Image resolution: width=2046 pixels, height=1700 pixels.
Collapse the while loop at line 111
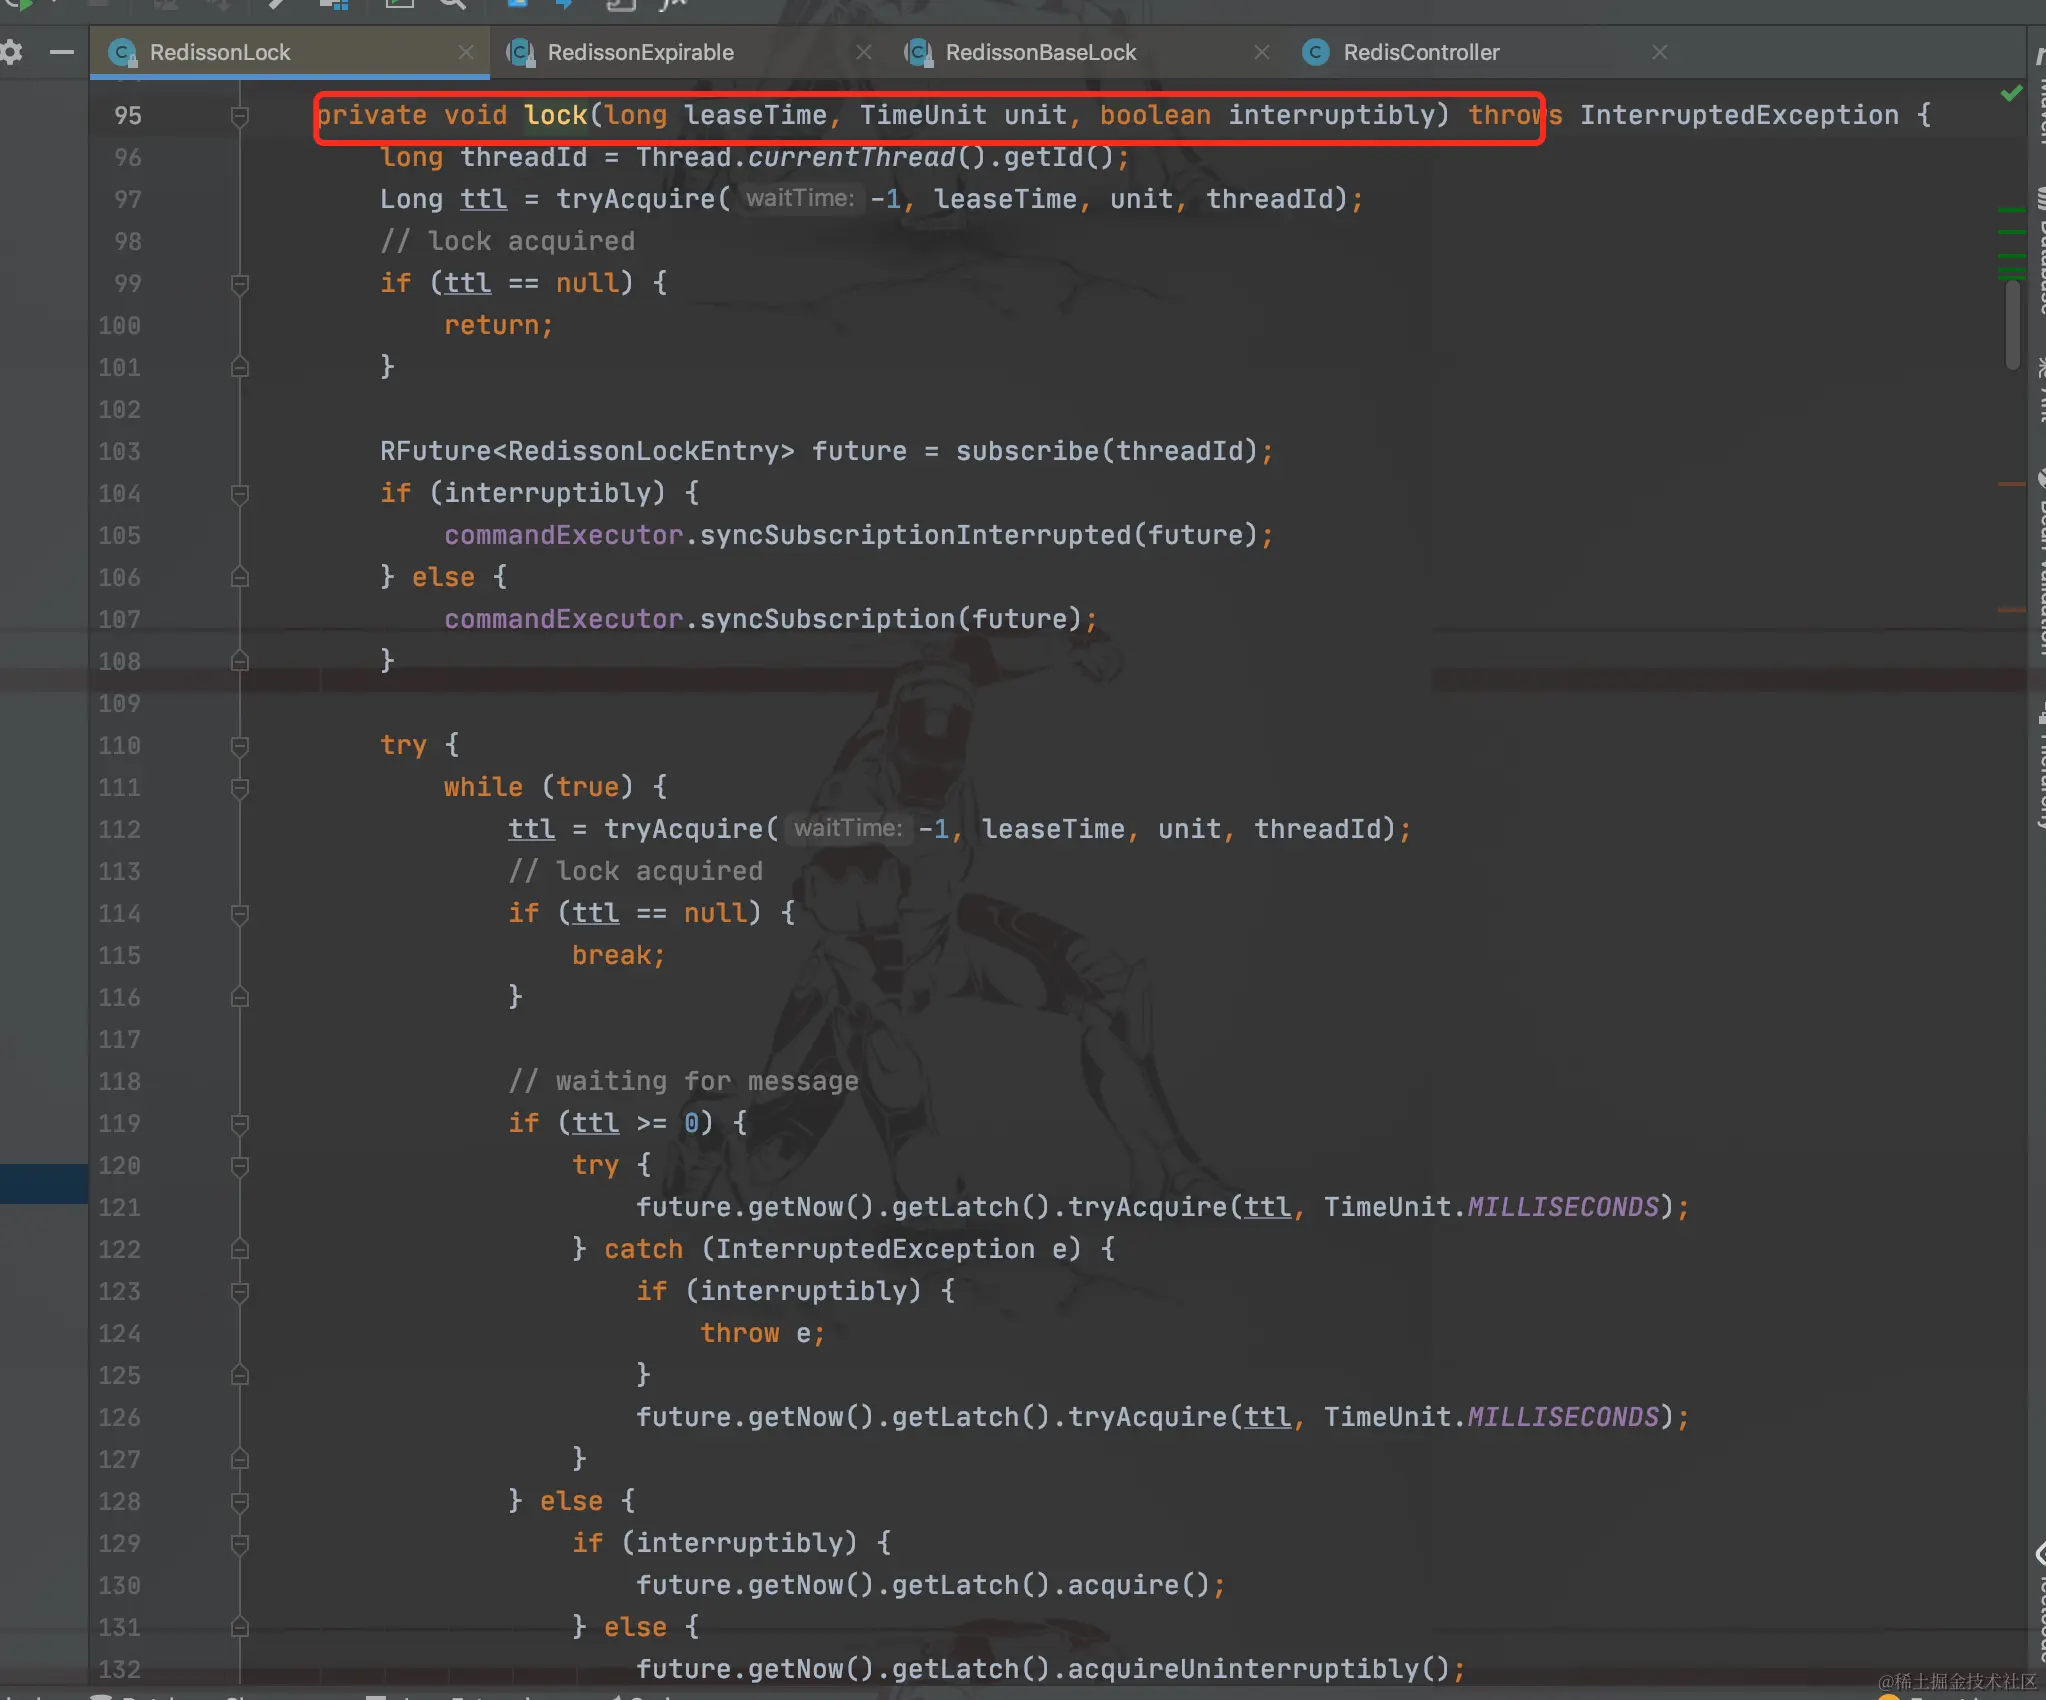(x=240, y=788)
